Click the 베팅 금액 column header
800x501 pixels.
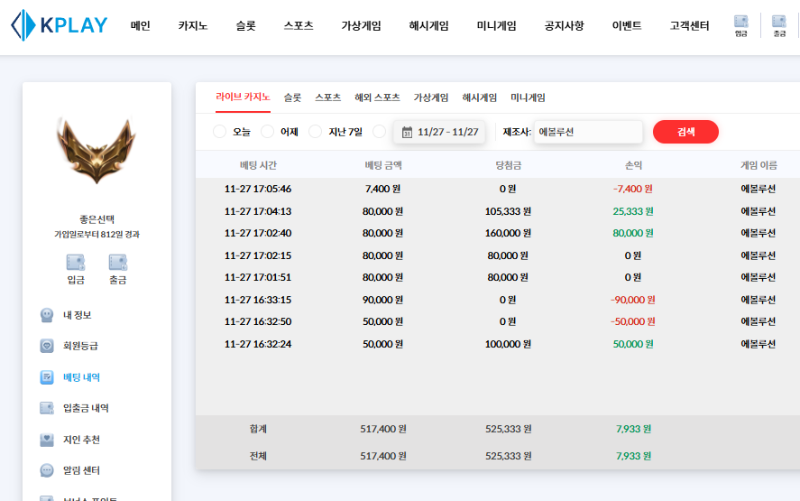tap(383, 165)
